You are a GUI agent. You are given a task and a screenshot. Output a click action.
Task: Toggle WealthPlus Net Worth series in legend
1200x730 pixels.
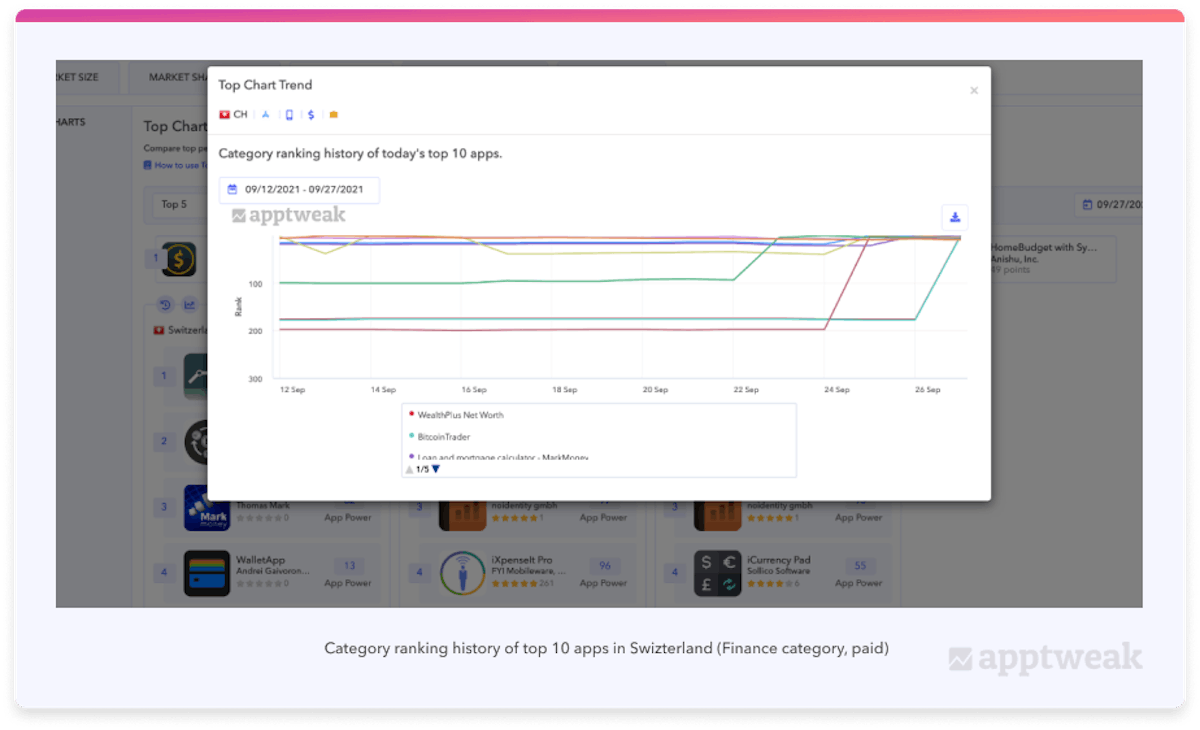coord(460,414)
